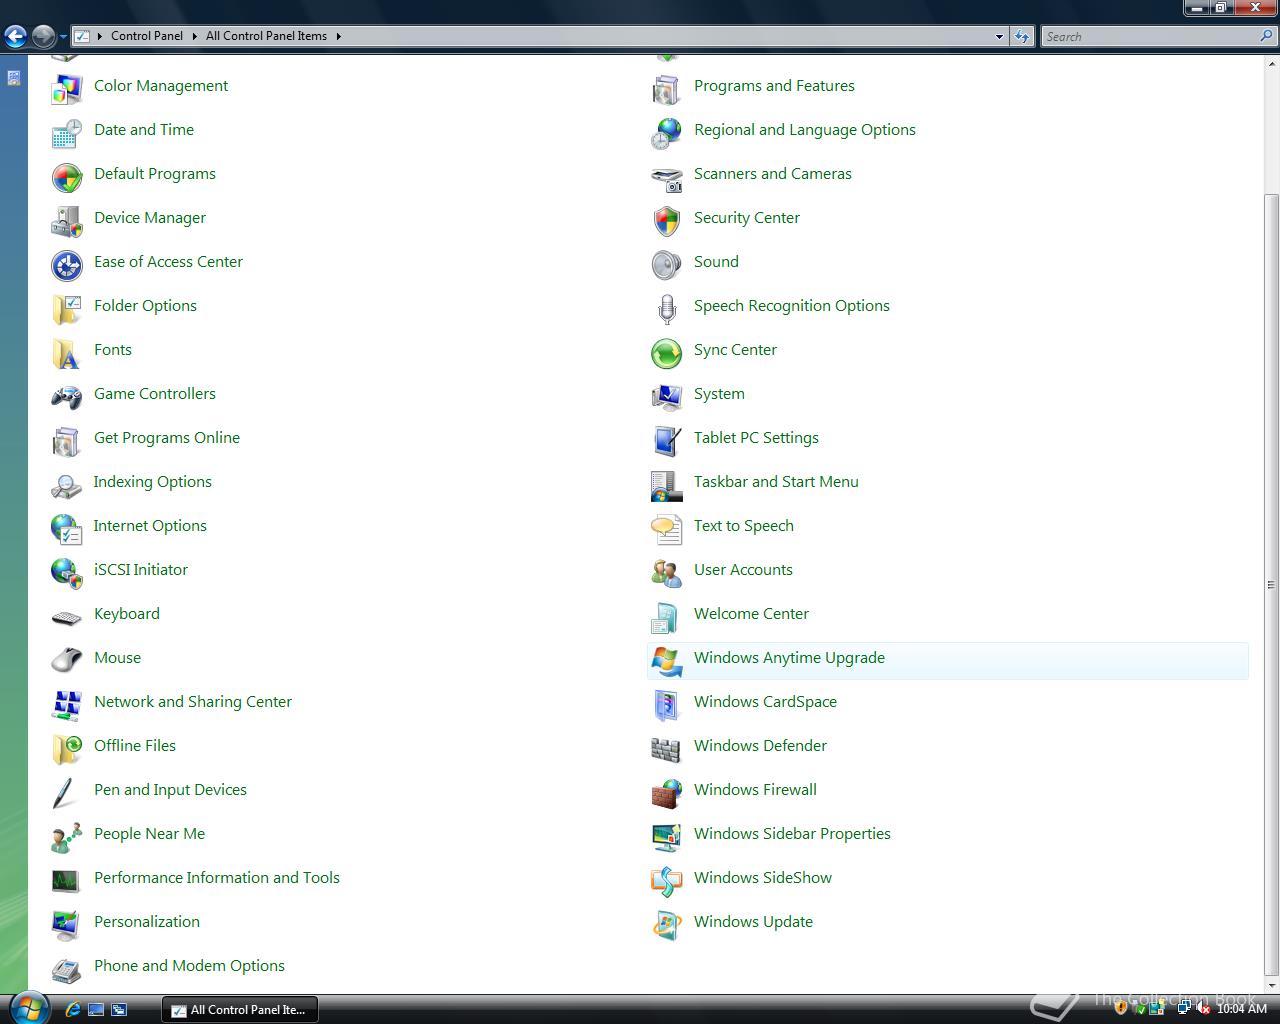Click All Control Panel Items breadcrumb

(266, 36)
